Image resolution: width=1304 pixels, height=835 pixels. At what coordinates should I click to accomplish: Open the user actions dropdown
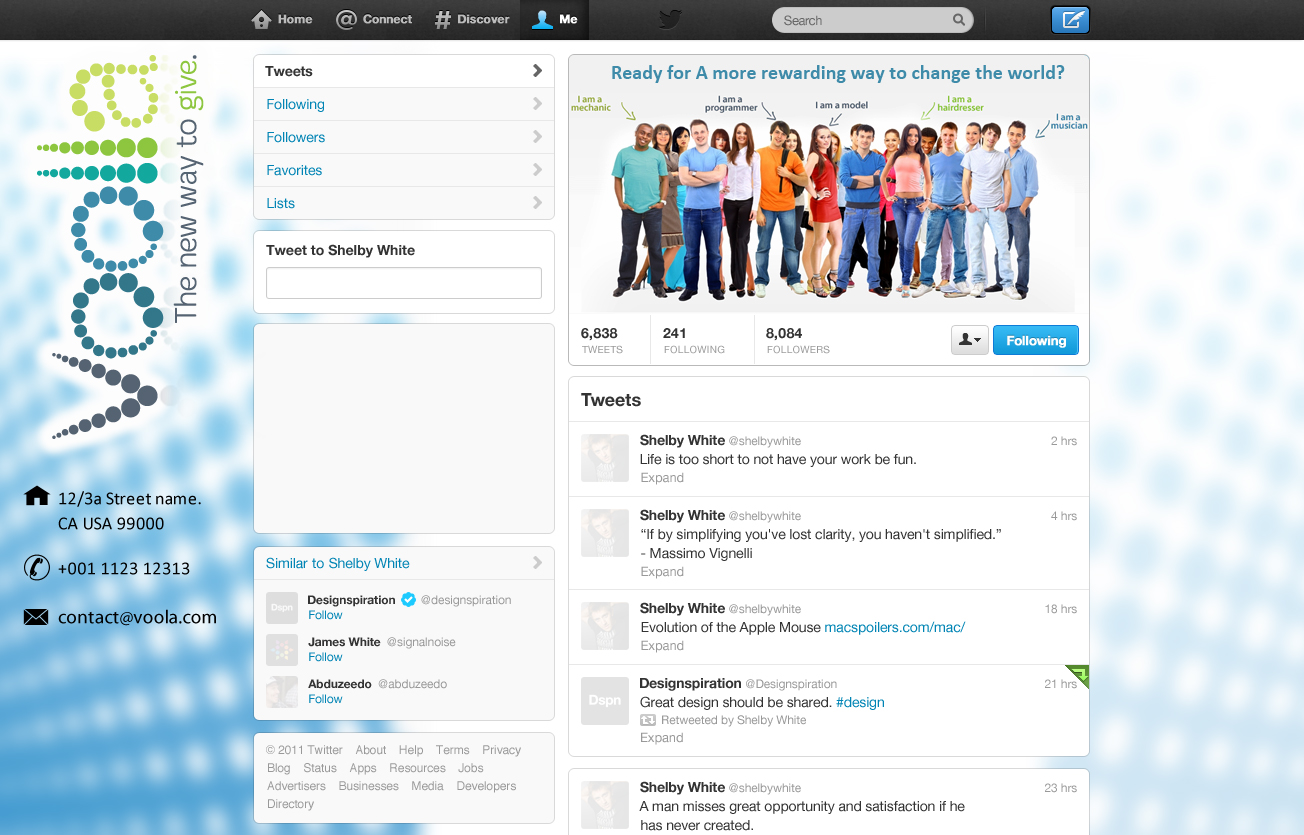(x=969, y=341)
